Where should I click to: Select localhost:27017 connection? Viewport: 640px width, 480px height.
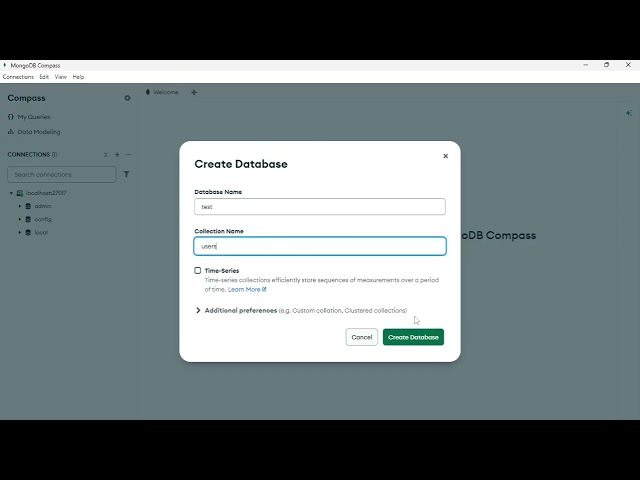46,193
